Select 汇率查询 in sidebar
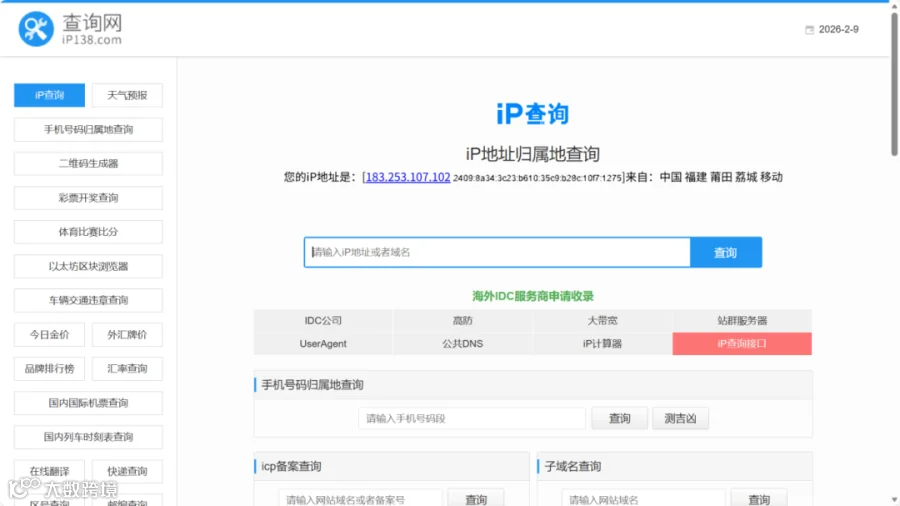Viewport: 900px width, 506px height. 127,368
